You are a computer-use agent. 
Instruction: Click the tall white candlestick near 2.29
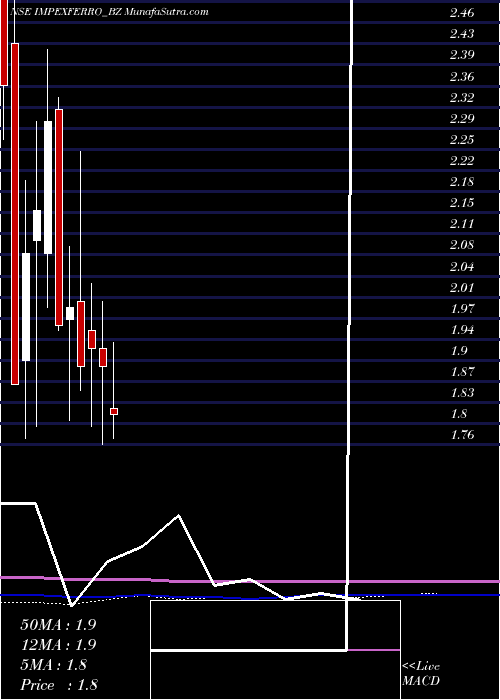pyautogui.click(x=48, y=188)
